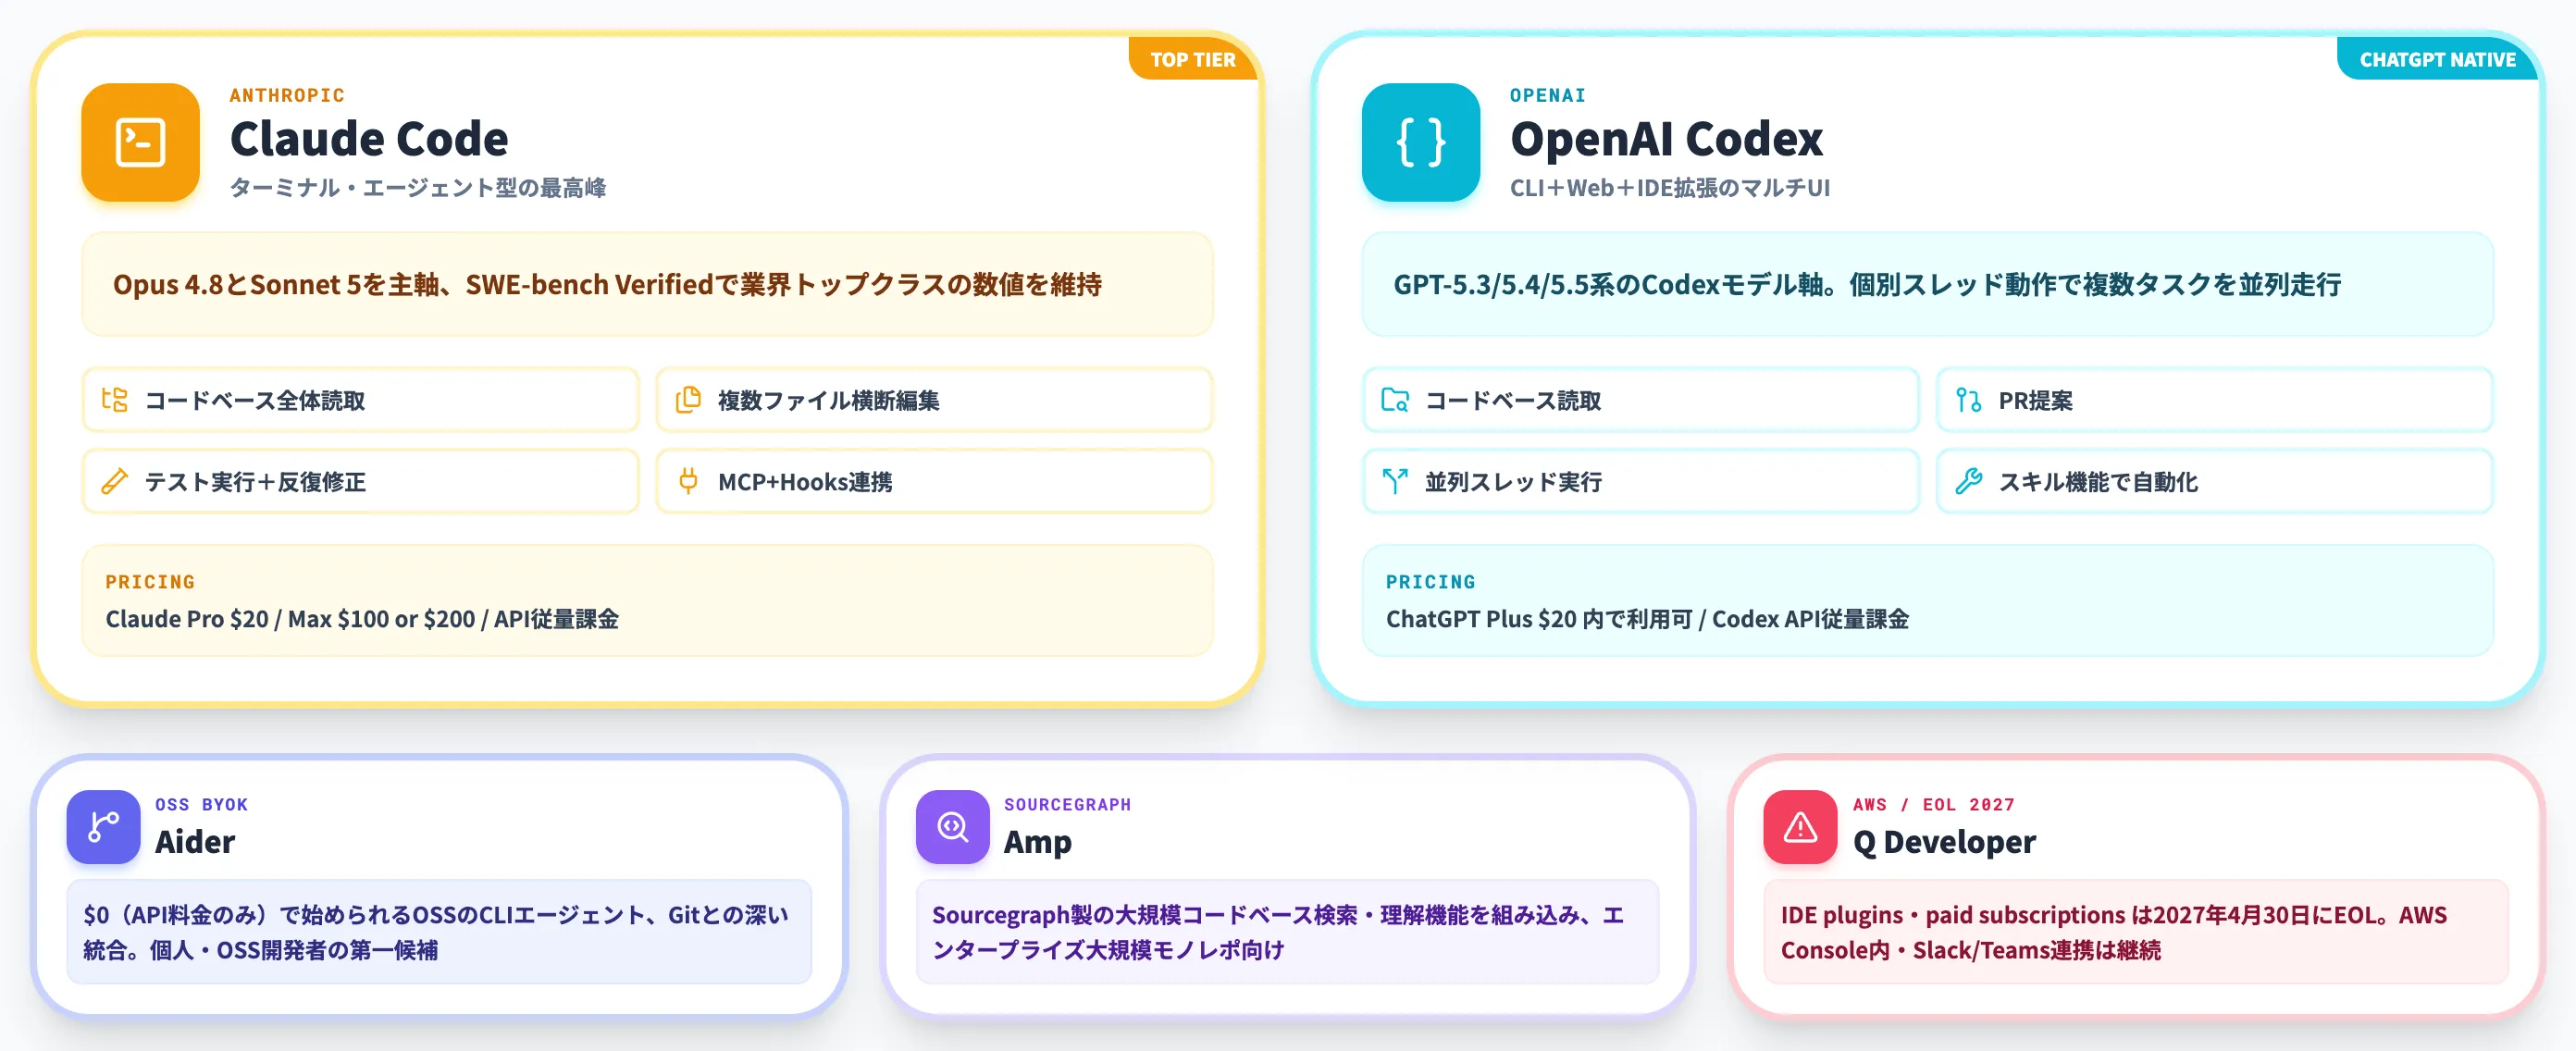Click the ターミナル・エージェント型の最高峰 subtitle

tap(417, 188)
